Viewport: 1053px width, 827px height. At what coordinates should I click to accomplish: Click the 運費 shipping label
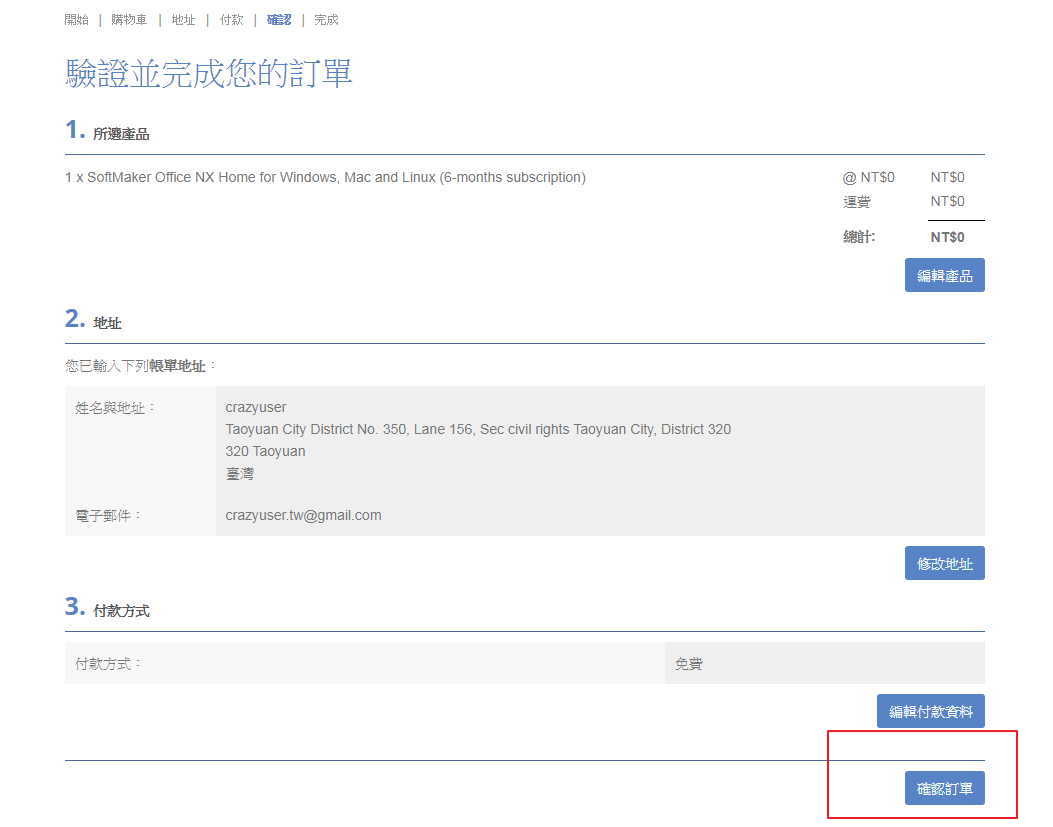pos(857,202)
